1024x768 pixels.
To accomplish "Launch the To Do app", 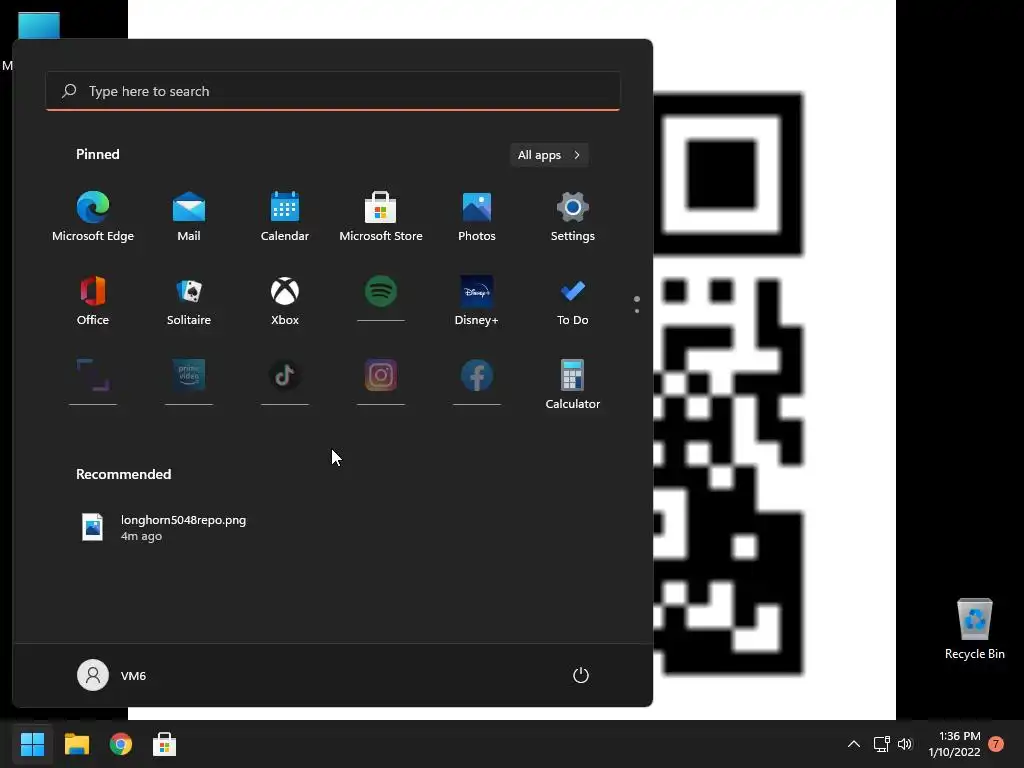I will [x=573, y=300].
